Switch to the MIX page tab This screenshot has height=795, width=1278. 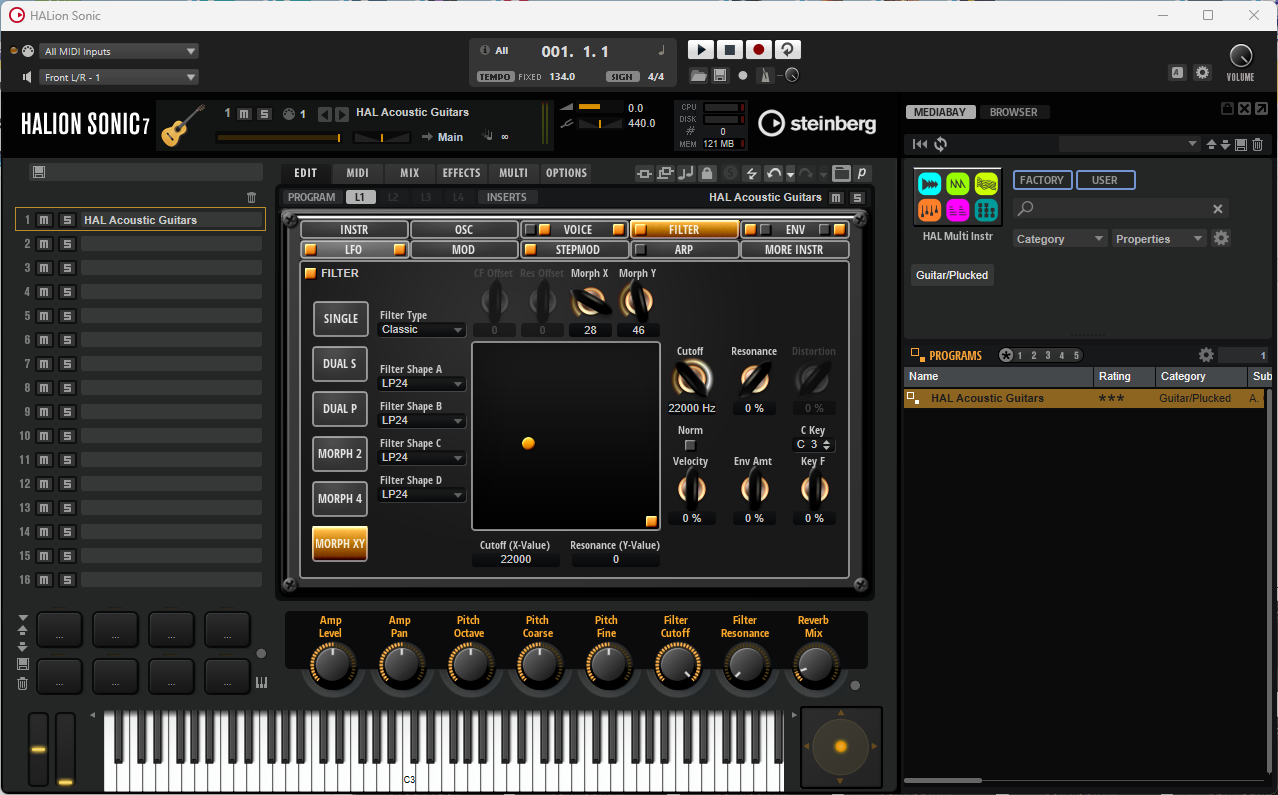(x=410, y=173)
